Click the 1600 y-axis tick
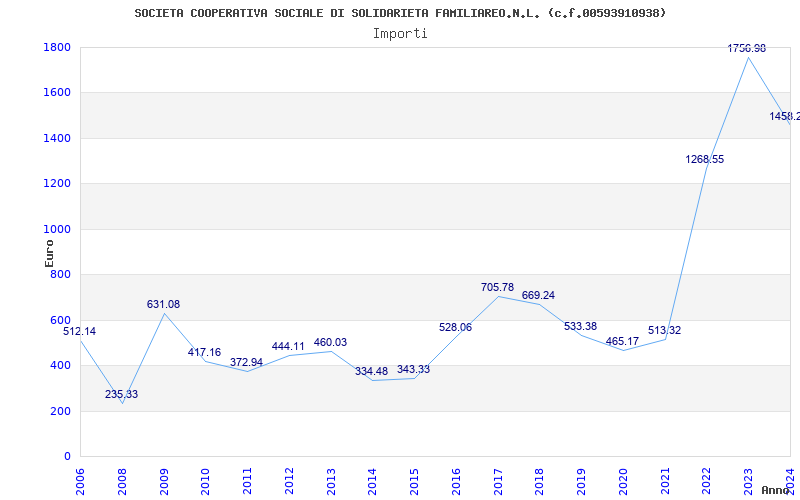Viewport: 800px width, 500px height. click(x=57, y=93)
